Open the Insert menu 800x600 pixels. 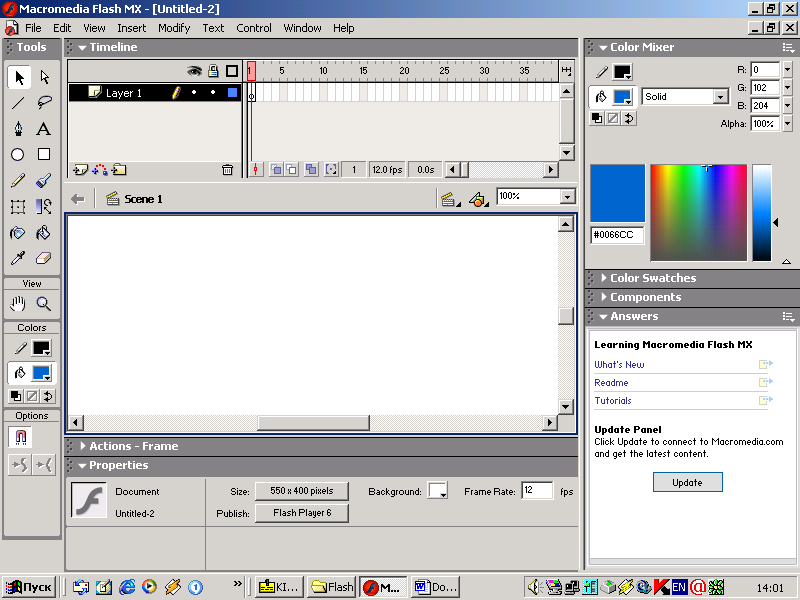[x=132, y=28]
